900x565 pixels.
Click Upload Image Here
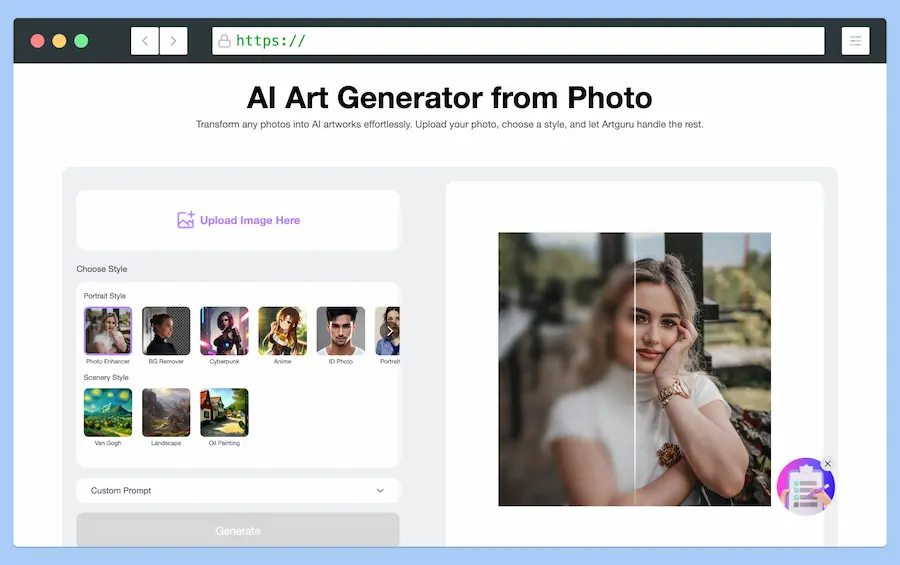tap(249, 220)
